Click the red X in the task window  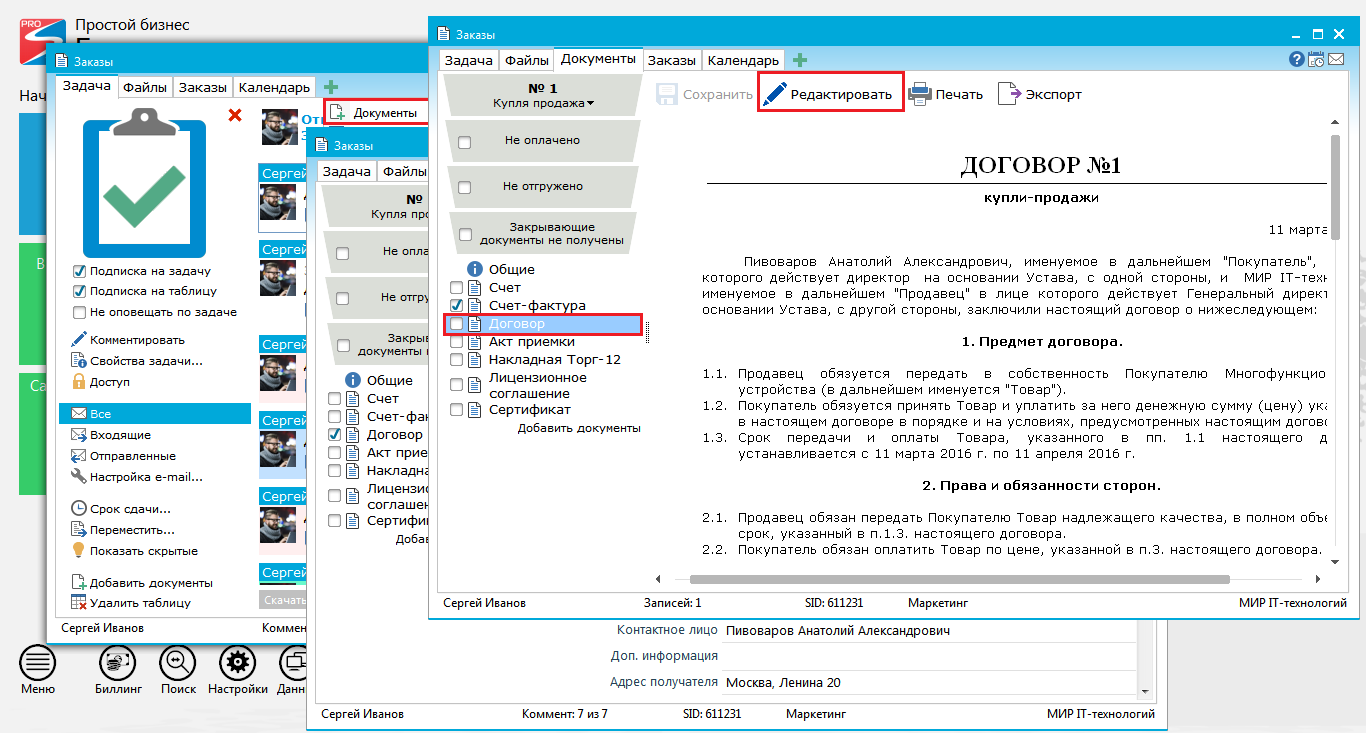235,115
